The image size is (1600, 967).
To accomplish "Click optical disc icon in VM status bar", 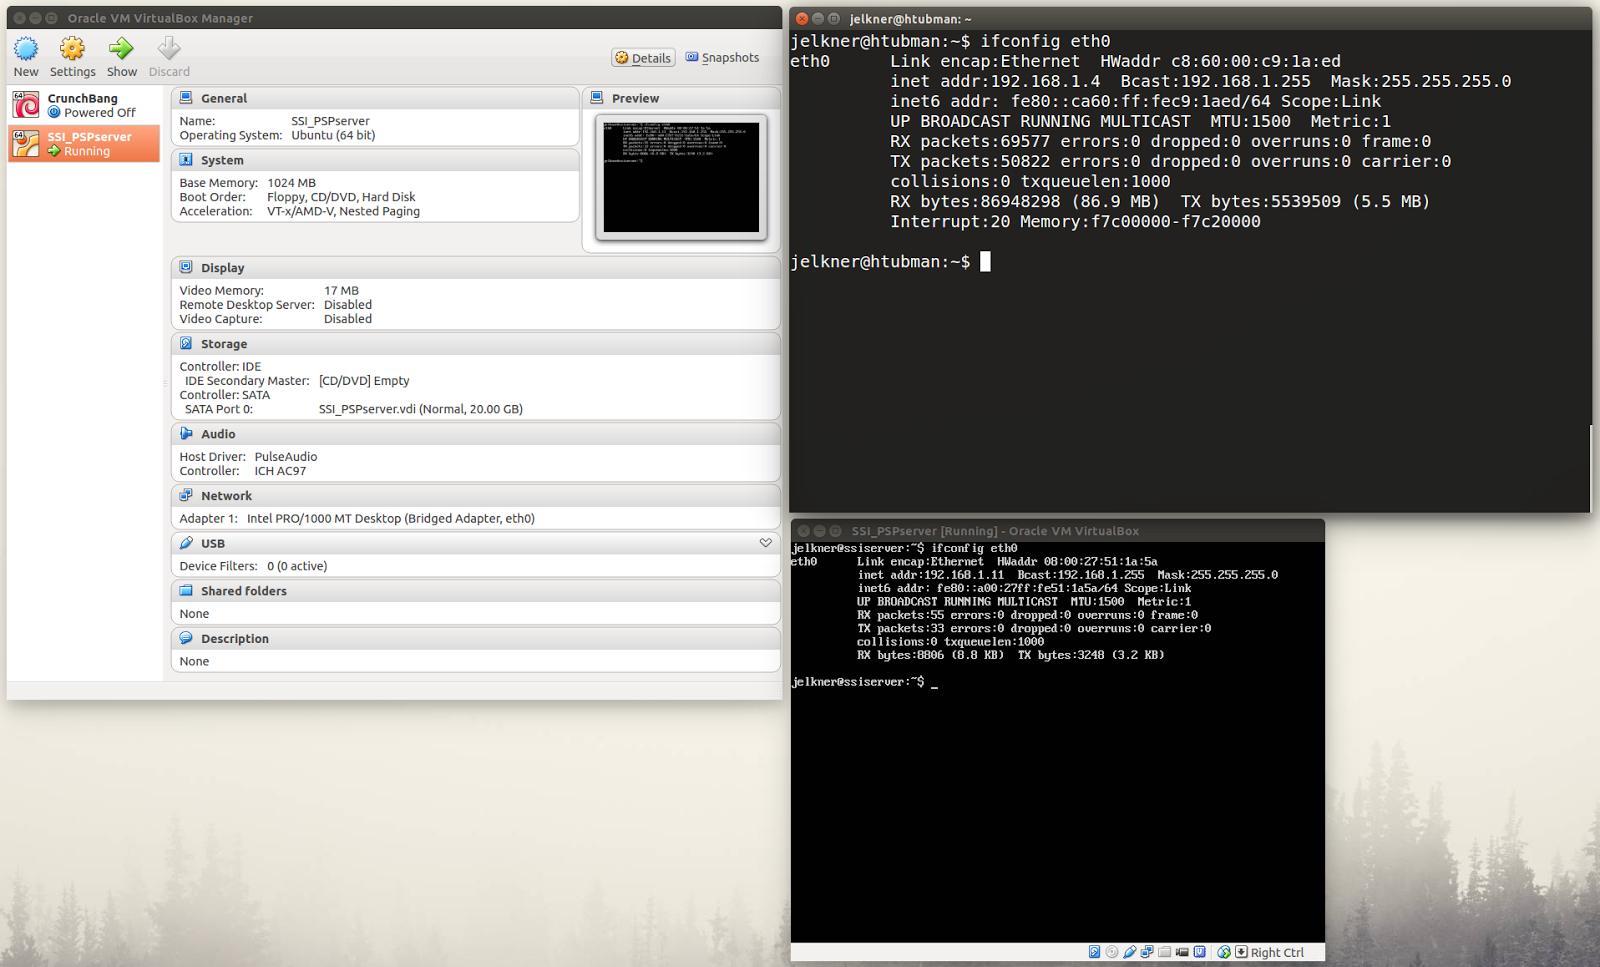I will tap(1112, 952).
